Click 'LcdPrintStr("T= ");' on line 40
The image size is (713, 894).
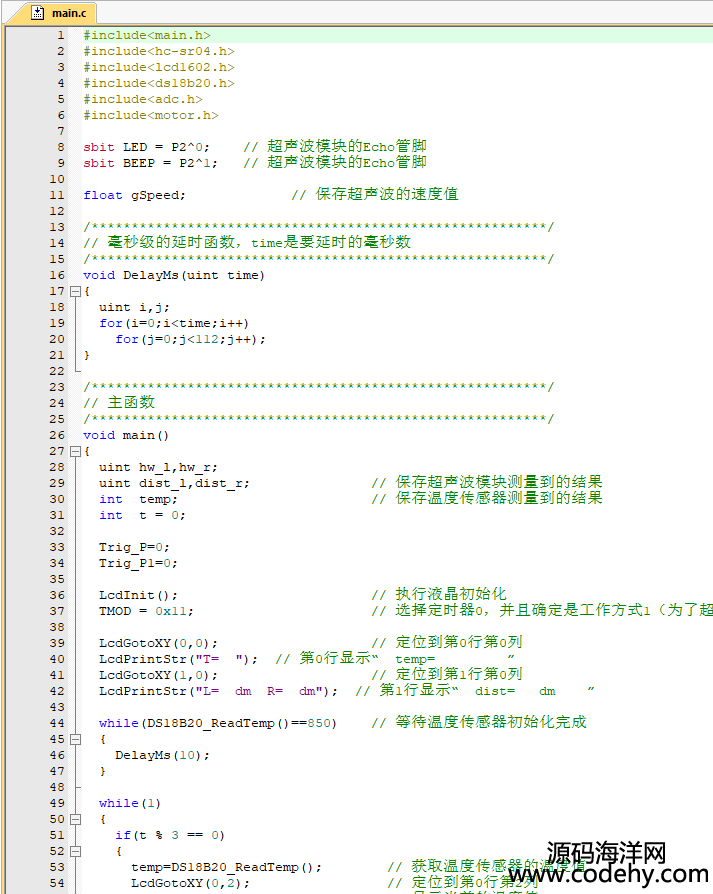click(x=178, y=659)
